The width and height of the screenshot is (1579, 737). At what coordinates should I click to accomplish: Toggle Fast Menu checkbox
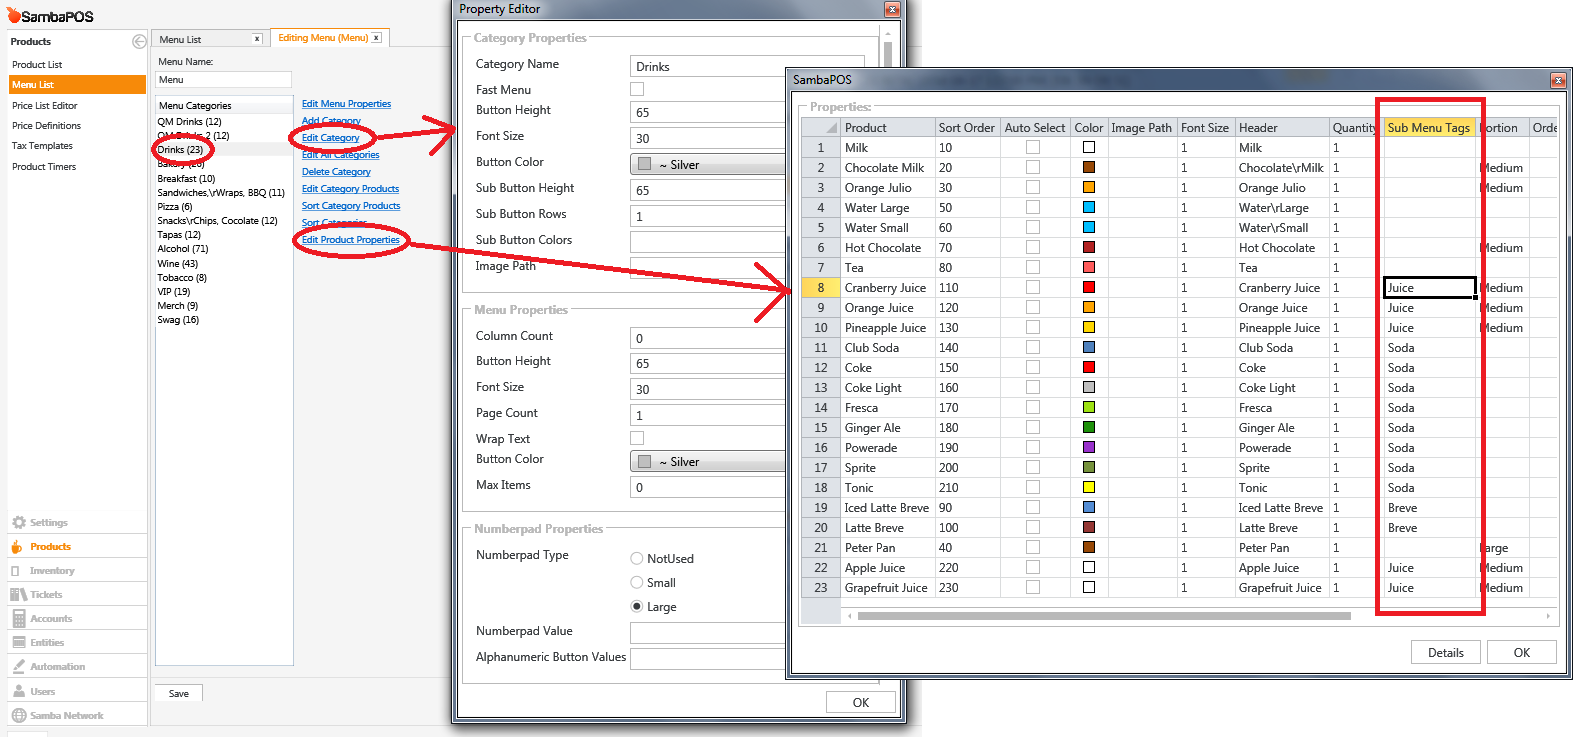(x=637, y=89)
